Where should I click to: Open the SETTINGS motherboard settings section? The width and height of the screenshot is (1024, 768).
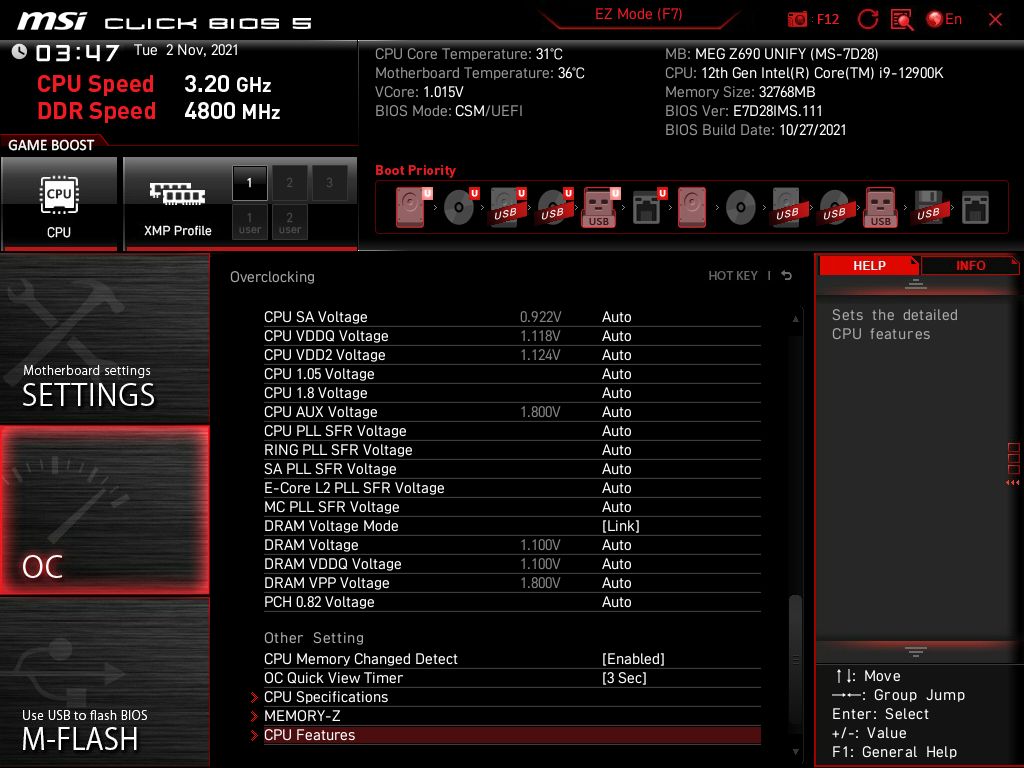(104, 338)
